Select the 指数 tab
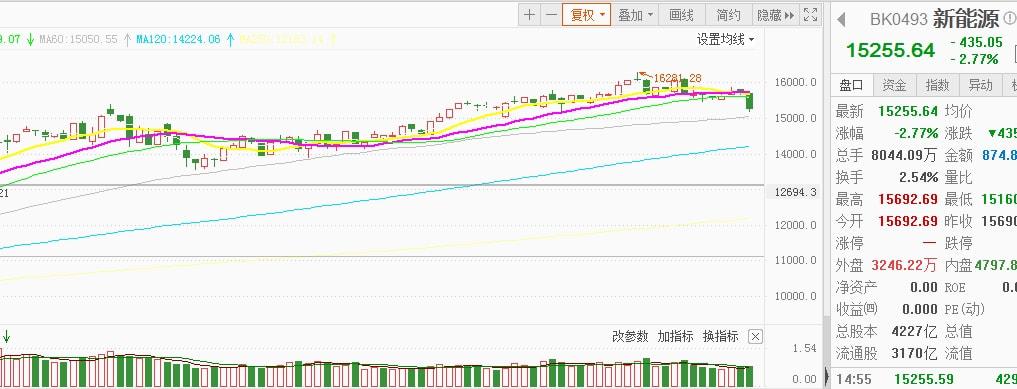The width and height of the screenshot is (1017, 389). [x=937, y=85]
